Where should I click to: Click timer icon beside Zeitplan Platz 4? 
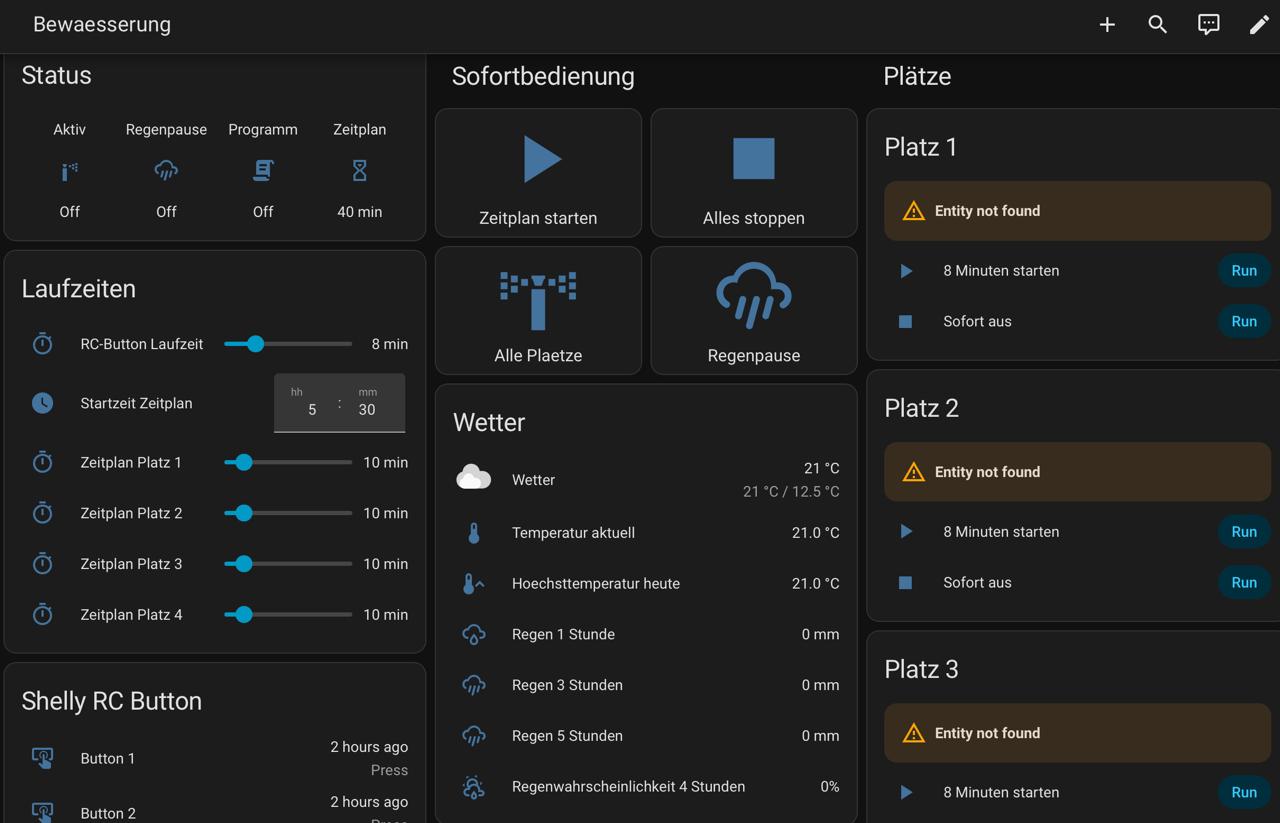(x=42, y=614)
